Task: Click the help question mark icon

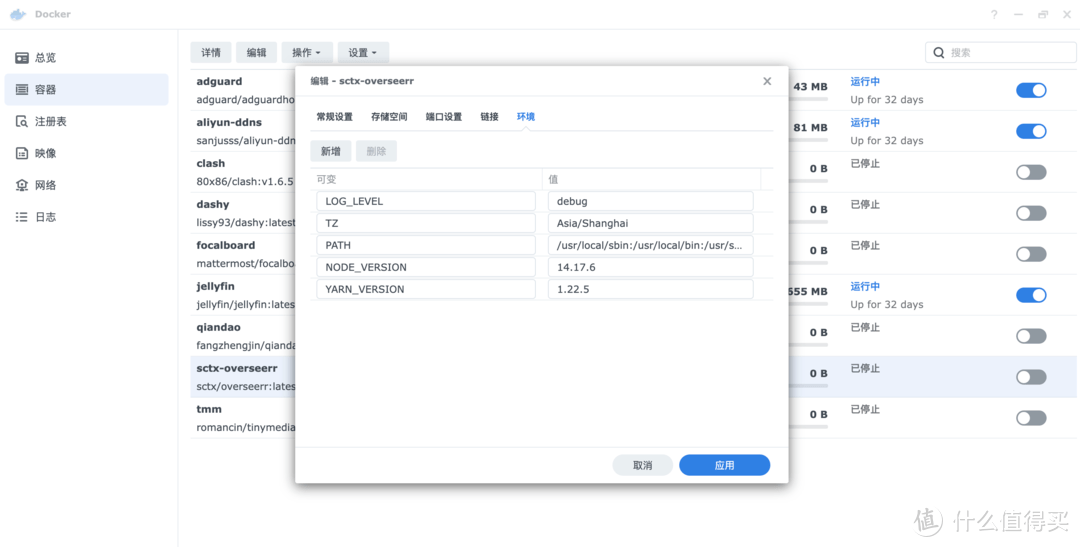Action: (x=994, y=14)
